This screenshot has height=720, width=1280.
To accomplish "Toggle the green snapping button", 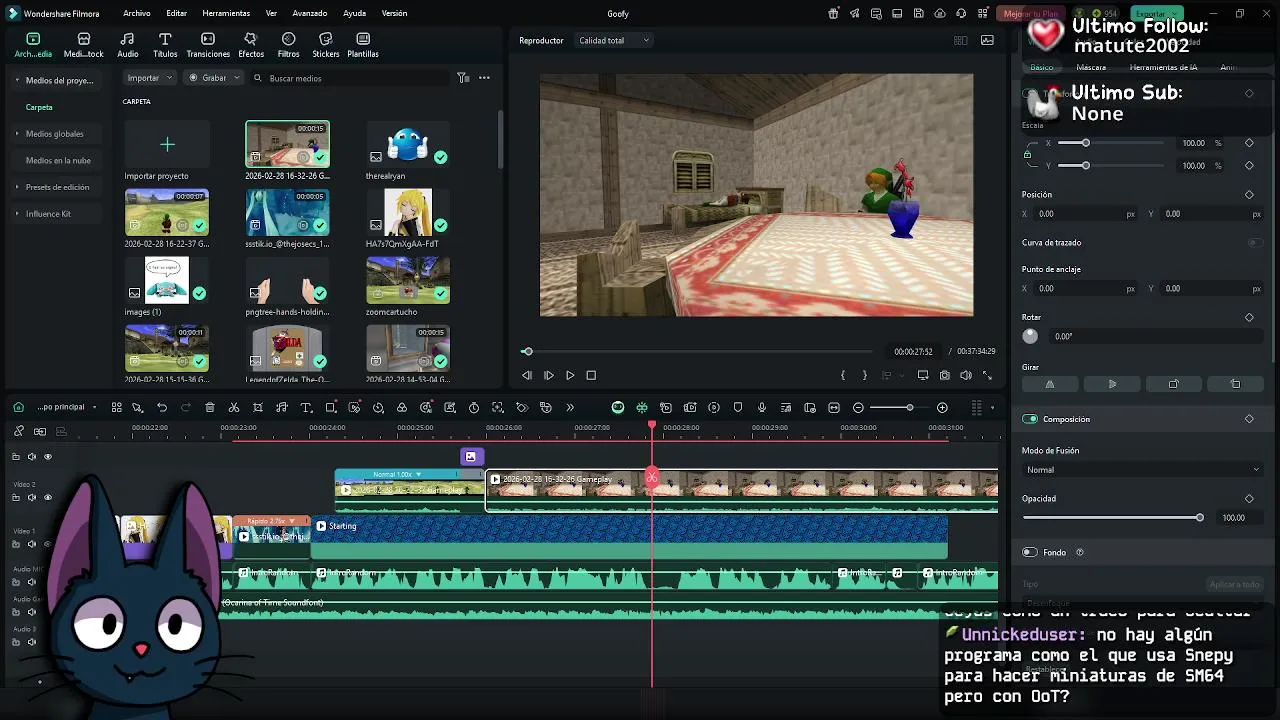I will click(642, 407).
